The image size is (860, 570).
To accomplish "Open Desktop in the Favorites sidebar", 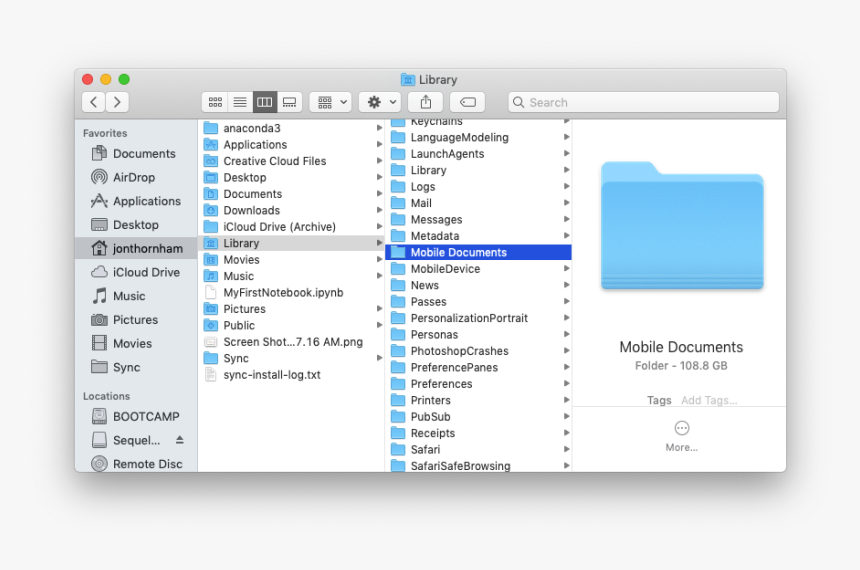I will pyautogui.click(x=135, y=224).
